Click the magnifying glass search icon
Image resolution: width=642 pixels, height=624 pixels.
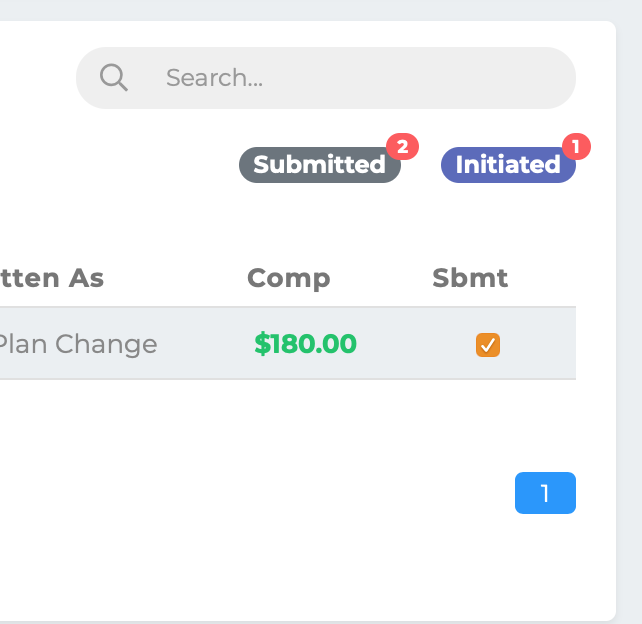point(114,77)
